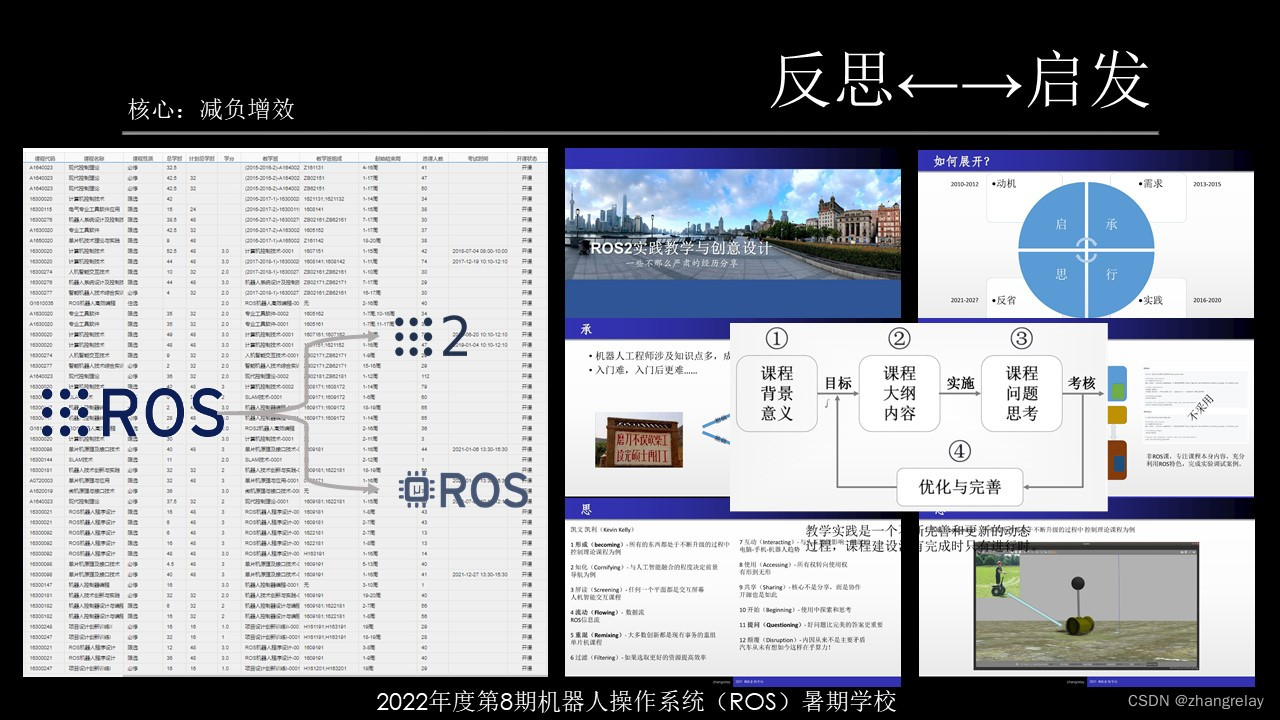Click circled number ④ in flow diagram
This screenshot has width=1280, height=720.
958,452
